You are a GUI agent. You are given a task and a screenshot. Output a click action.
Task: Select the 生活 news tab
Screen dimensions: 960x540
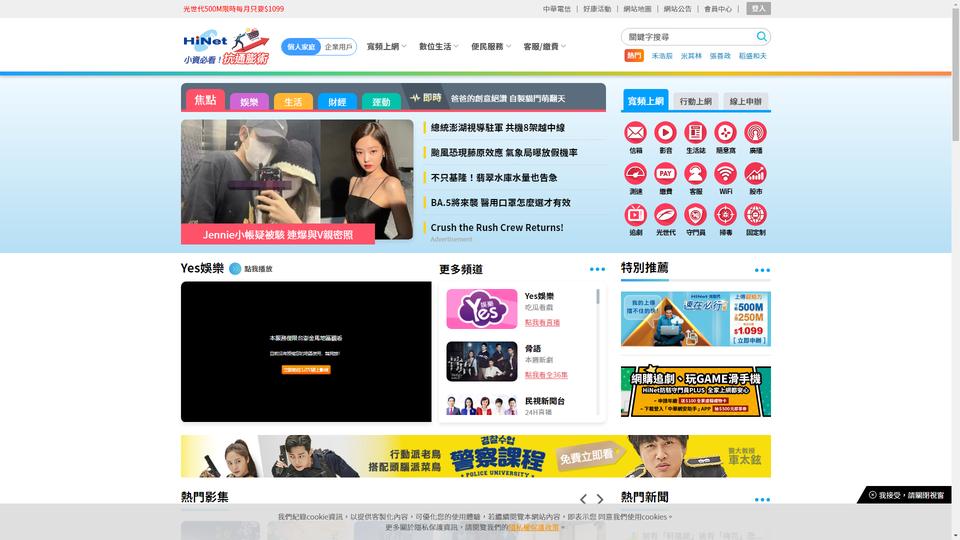coord(293,102)
